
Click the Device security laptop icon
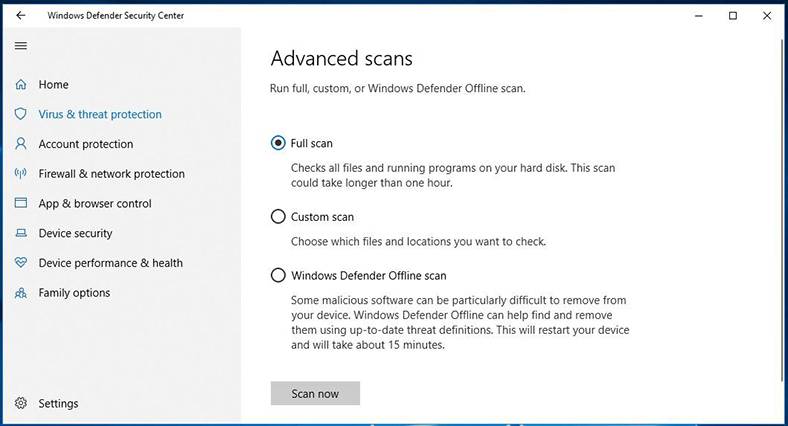21,233
